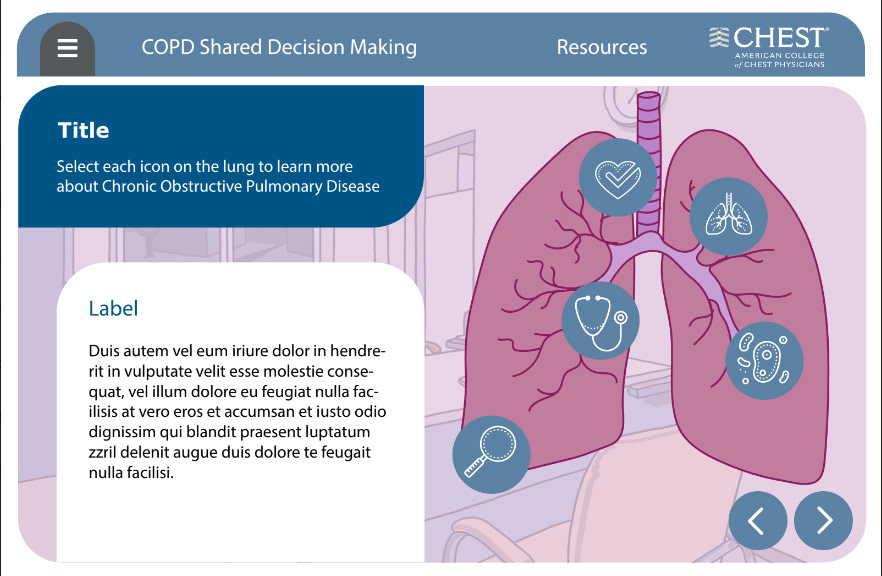882x576 pixels.
Task: Click the American College of Chest Physicians tagline
Action: (780, 60)
